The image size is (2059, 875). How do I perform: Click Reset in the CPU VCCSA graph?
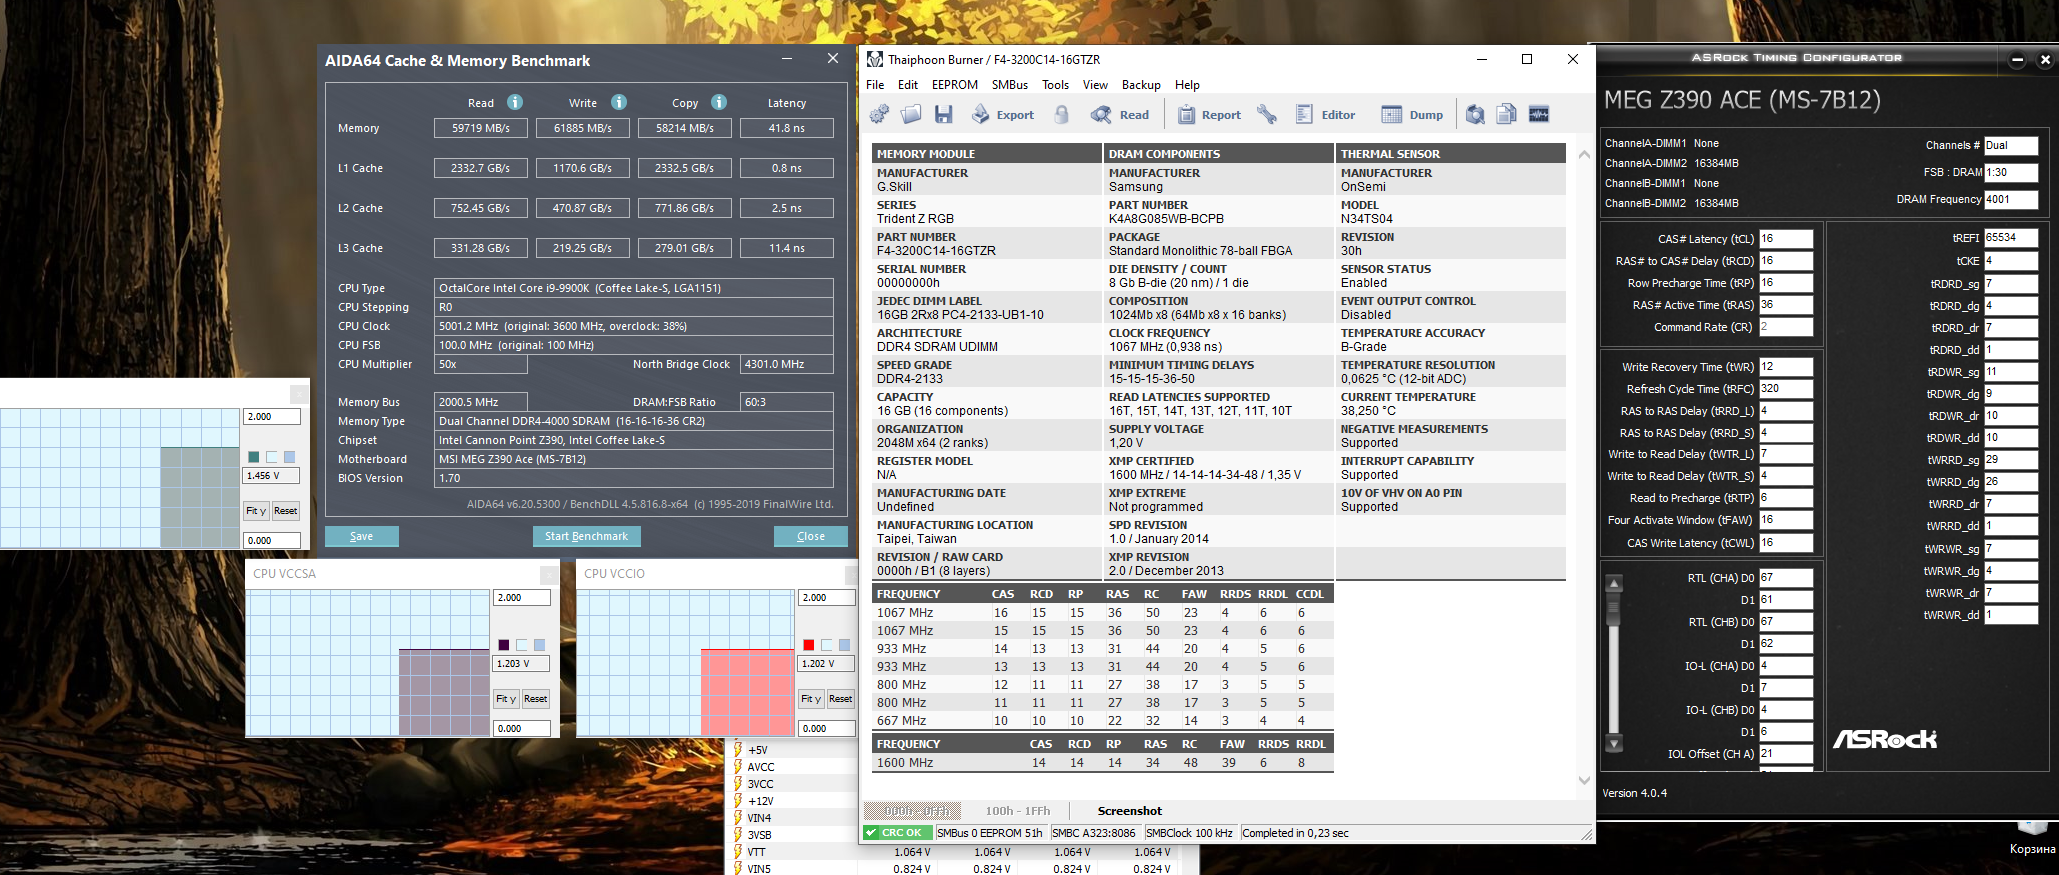(535, 699)
